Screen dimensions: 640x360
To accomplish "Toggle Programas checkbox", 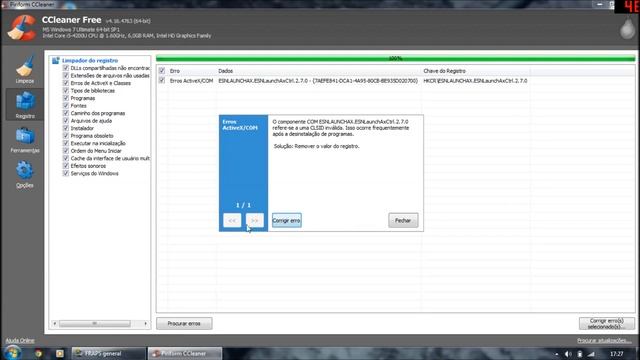I will coord(66,98).
